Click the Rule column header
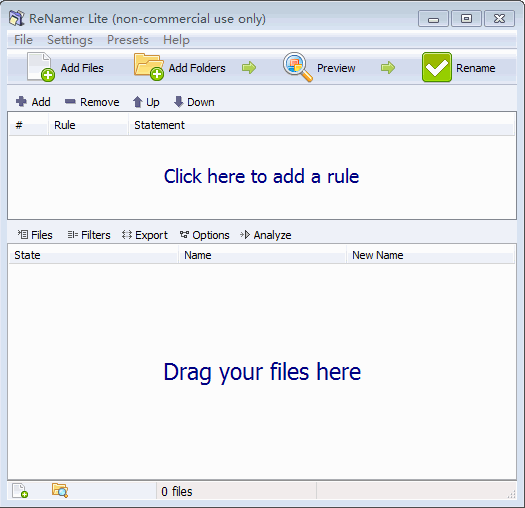 tap(88, 125)
